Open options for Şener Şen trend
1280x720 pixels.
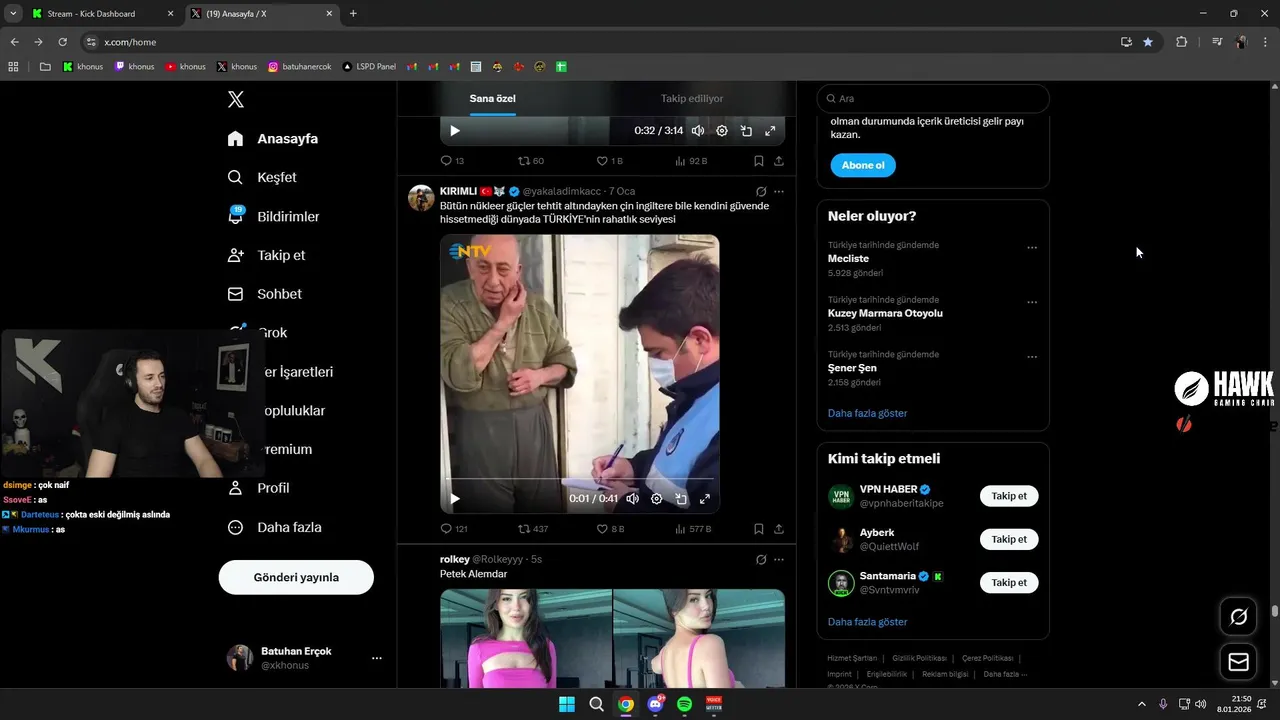click(1032, 357)
